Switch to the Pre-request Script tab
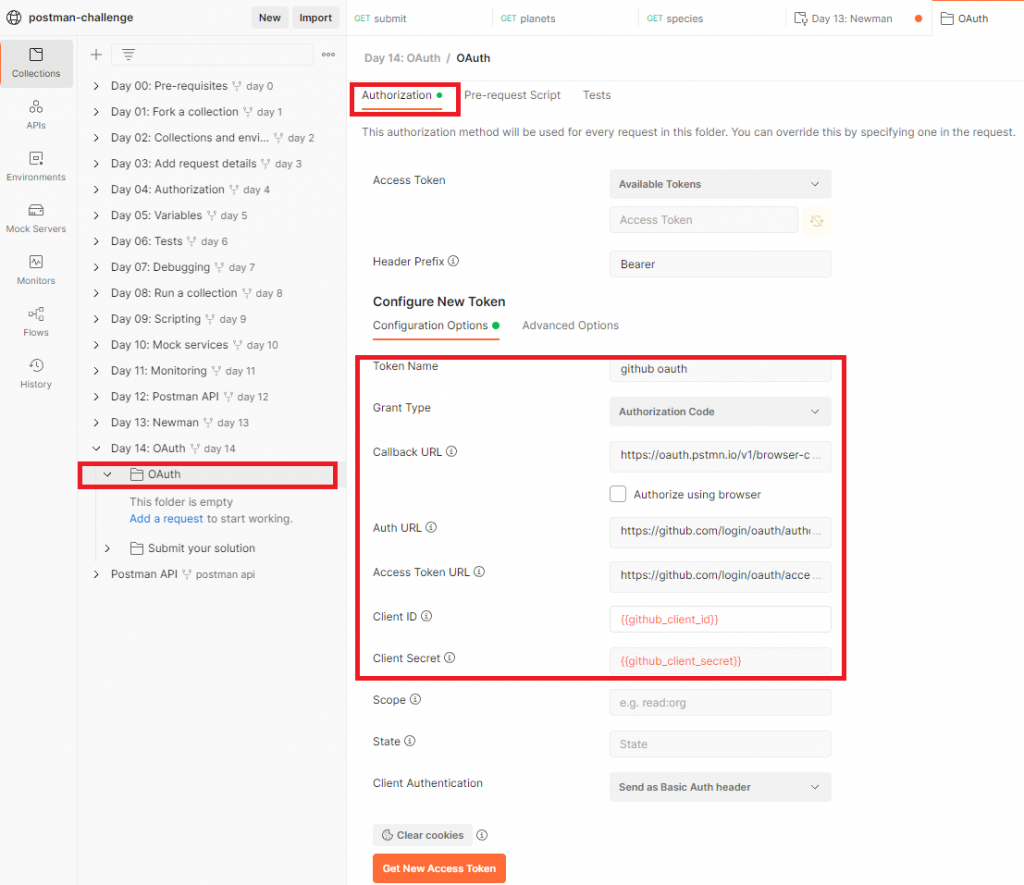Screen dimensions: 1024x885 point(512,95)
